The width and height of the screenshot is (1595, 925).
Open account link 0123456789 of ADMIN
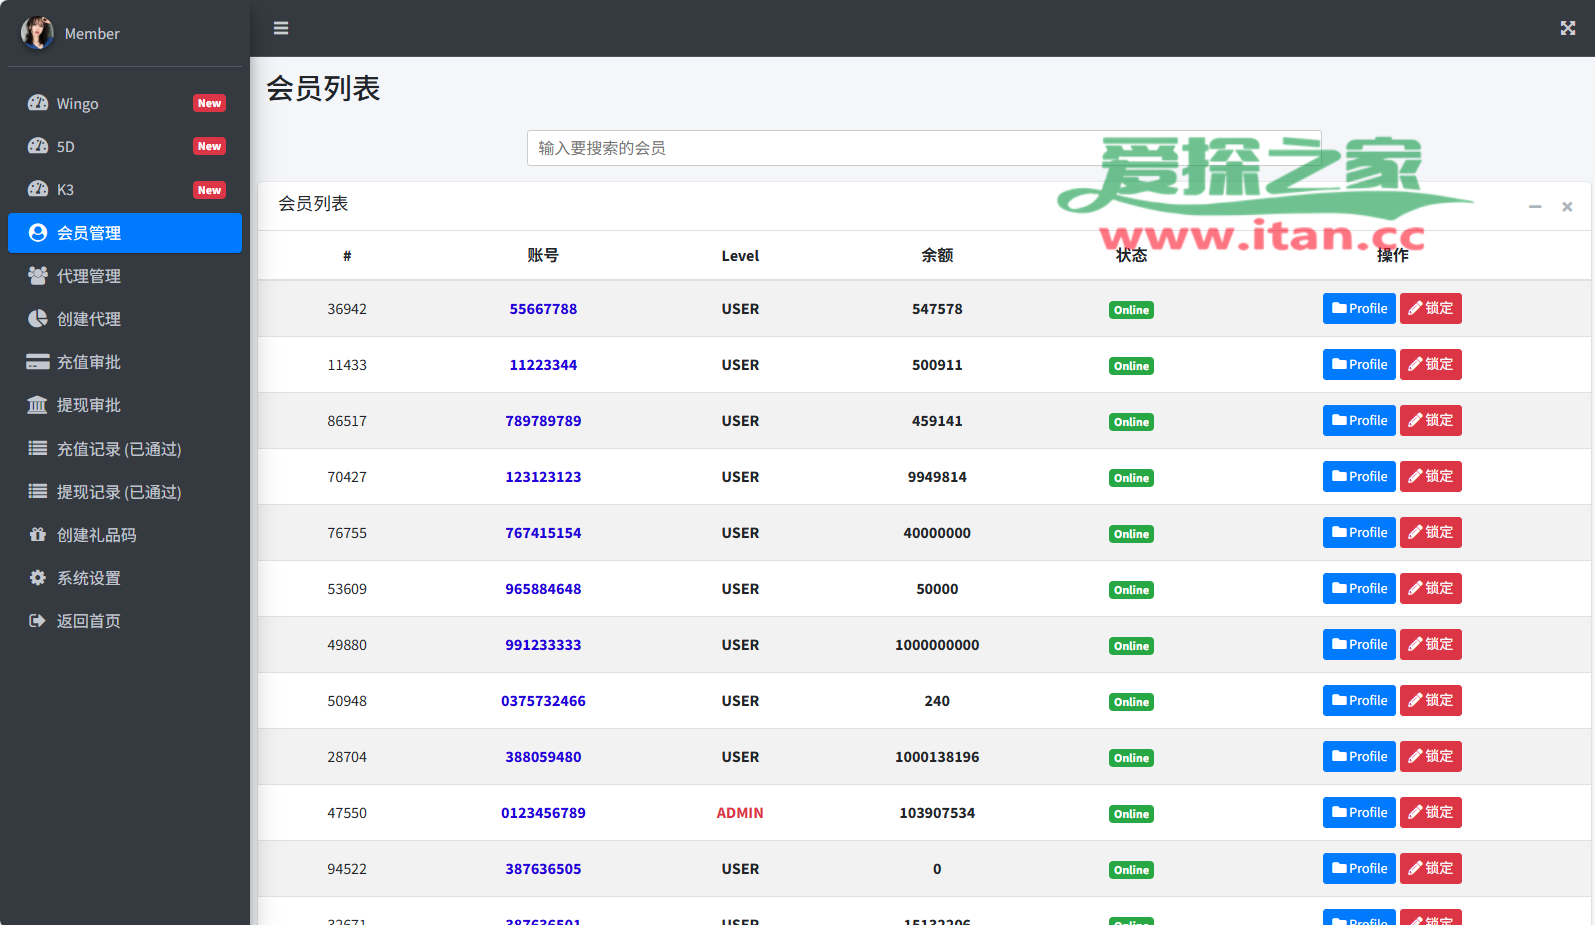tap(543, 813)
